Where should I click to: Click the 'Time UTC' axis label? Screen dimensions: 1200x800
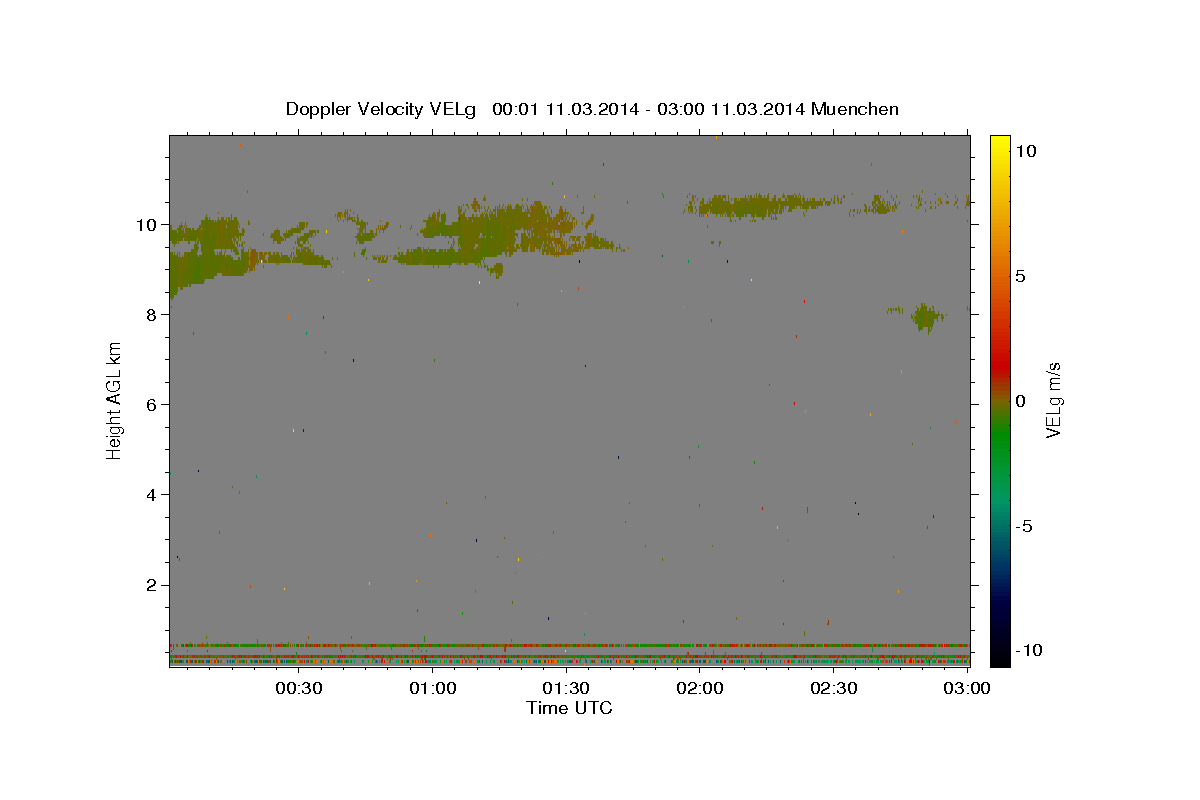click(569, 708)
